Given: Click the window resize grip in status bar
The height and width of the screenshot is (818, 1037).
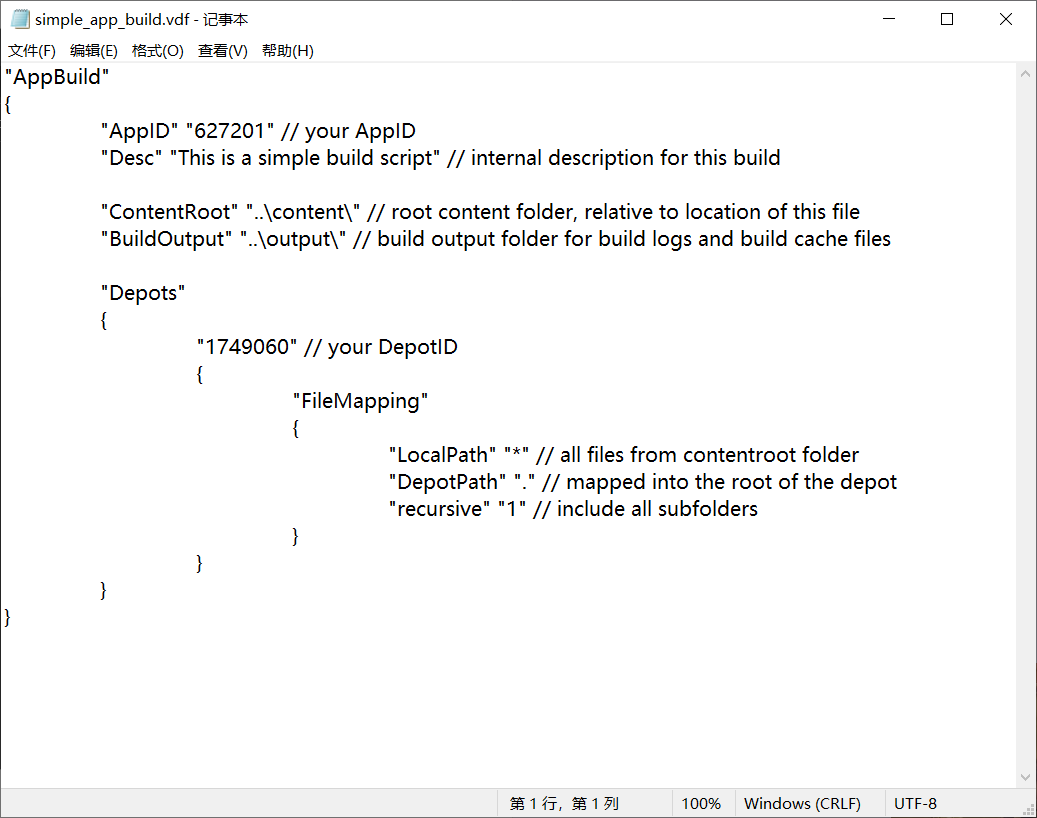Looking at the screenshot, I should [x=1028, y=809].
